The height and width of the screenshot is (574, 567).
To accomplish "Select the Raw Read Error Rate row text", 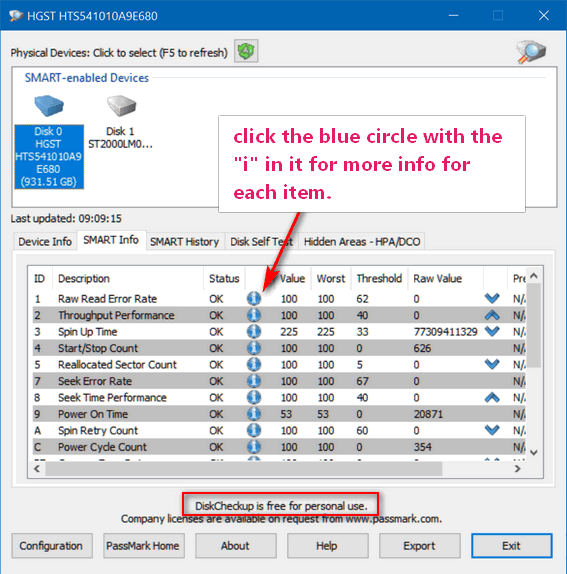I will pyautogui.click(x=107, y=299).
